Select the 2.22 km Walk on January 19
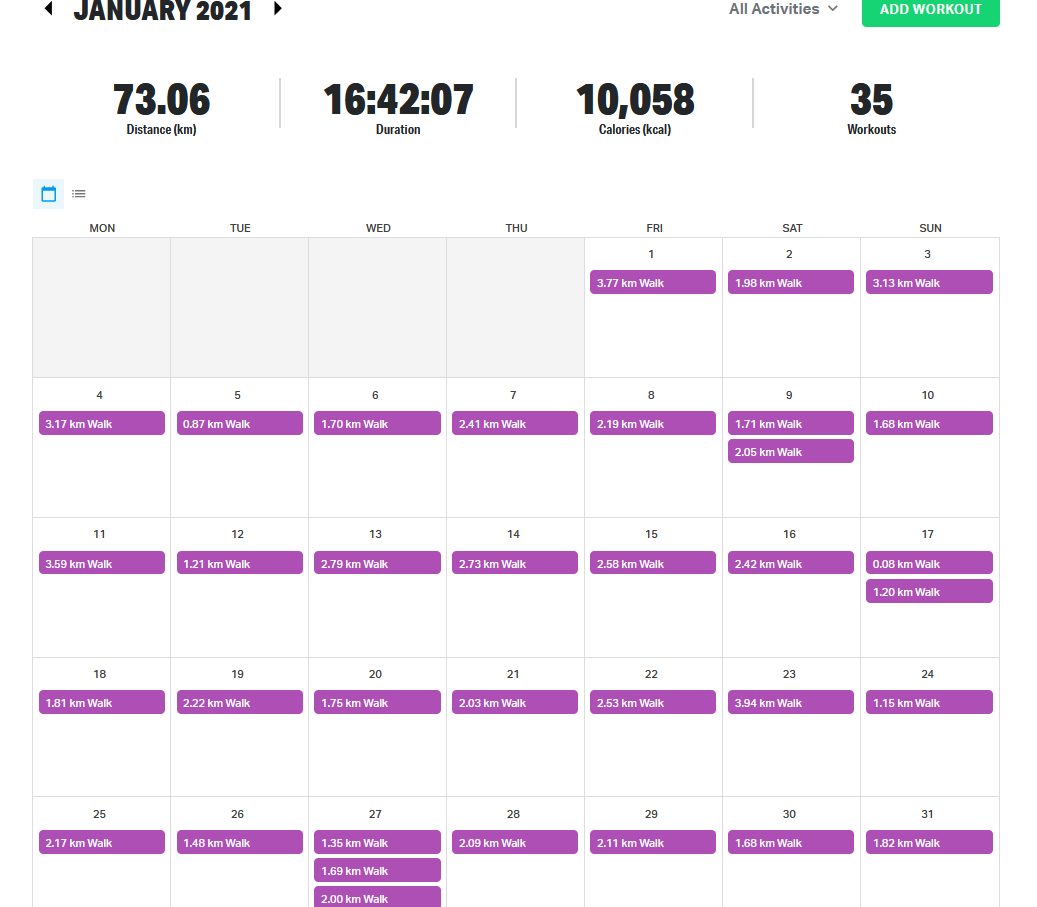 [x=239, y=703]
